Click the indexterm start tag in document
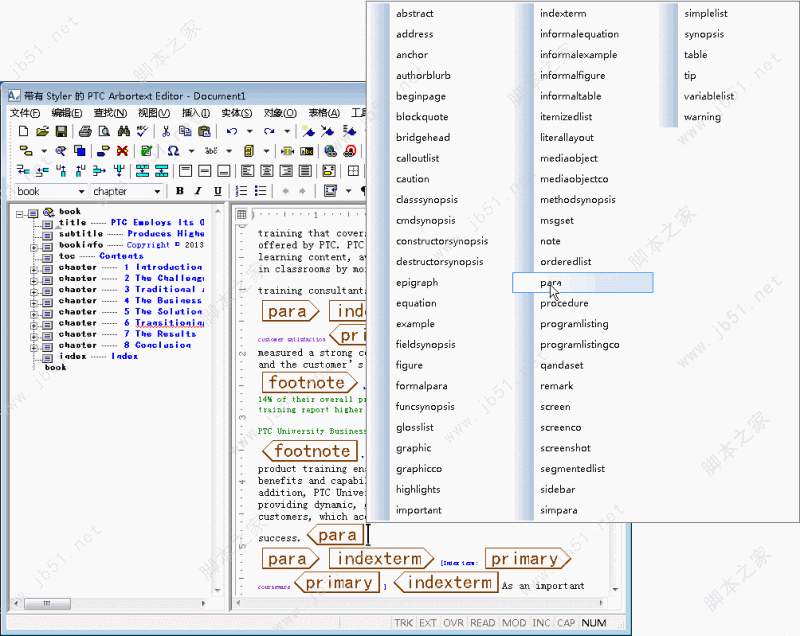This screenshot has height=636, width=800. (381, 559)
